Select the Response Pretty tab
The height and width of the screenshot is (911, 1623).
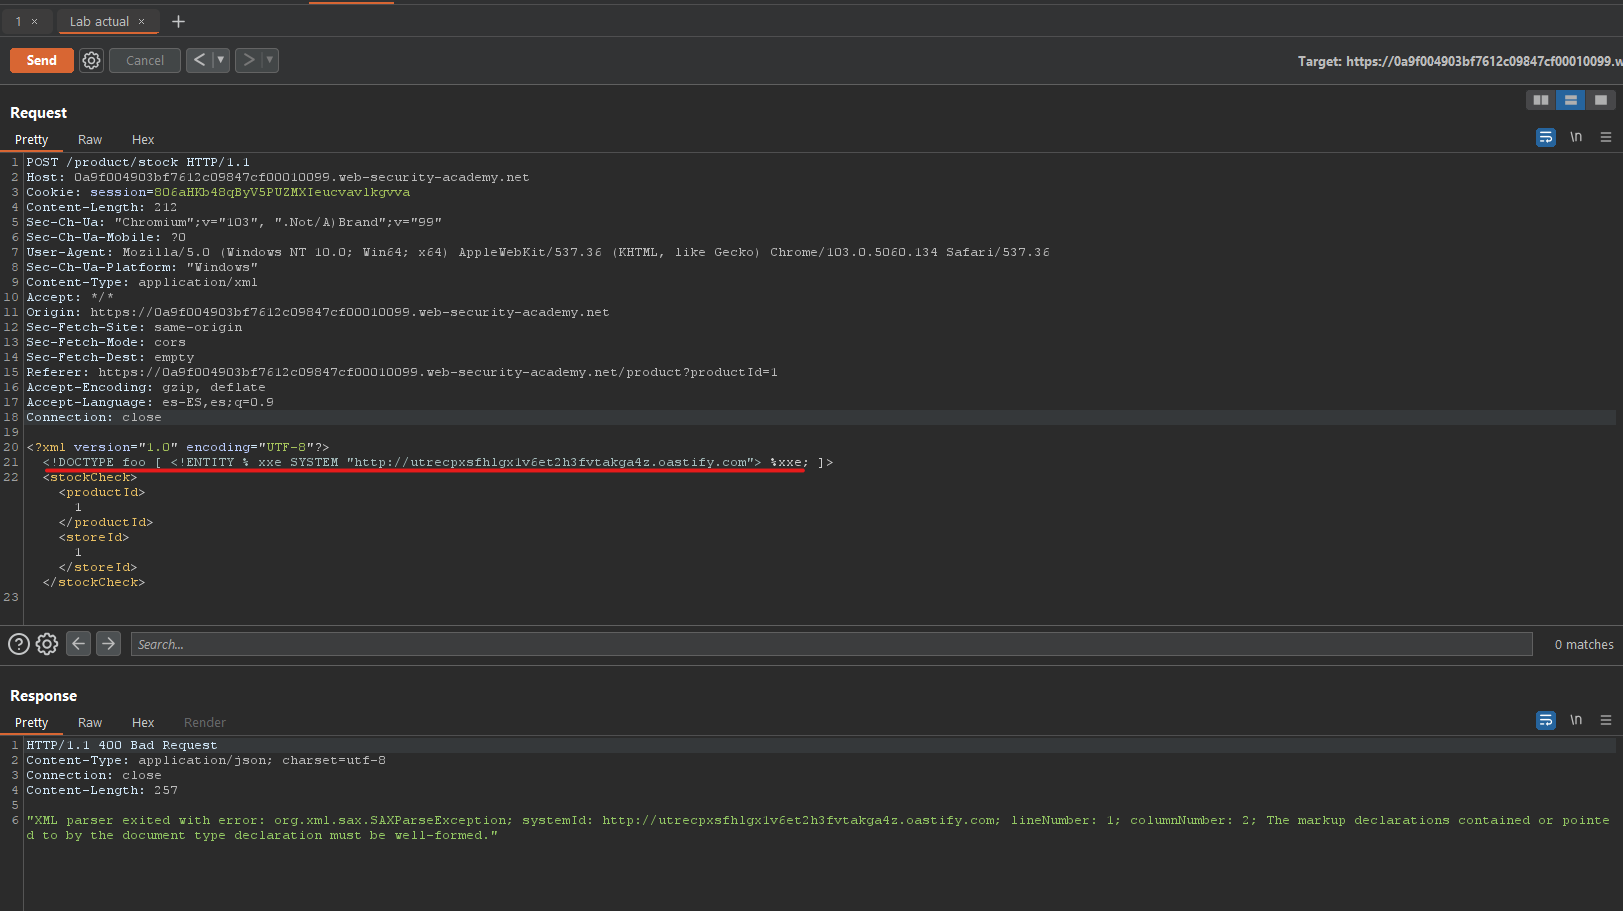pos(32,723)
